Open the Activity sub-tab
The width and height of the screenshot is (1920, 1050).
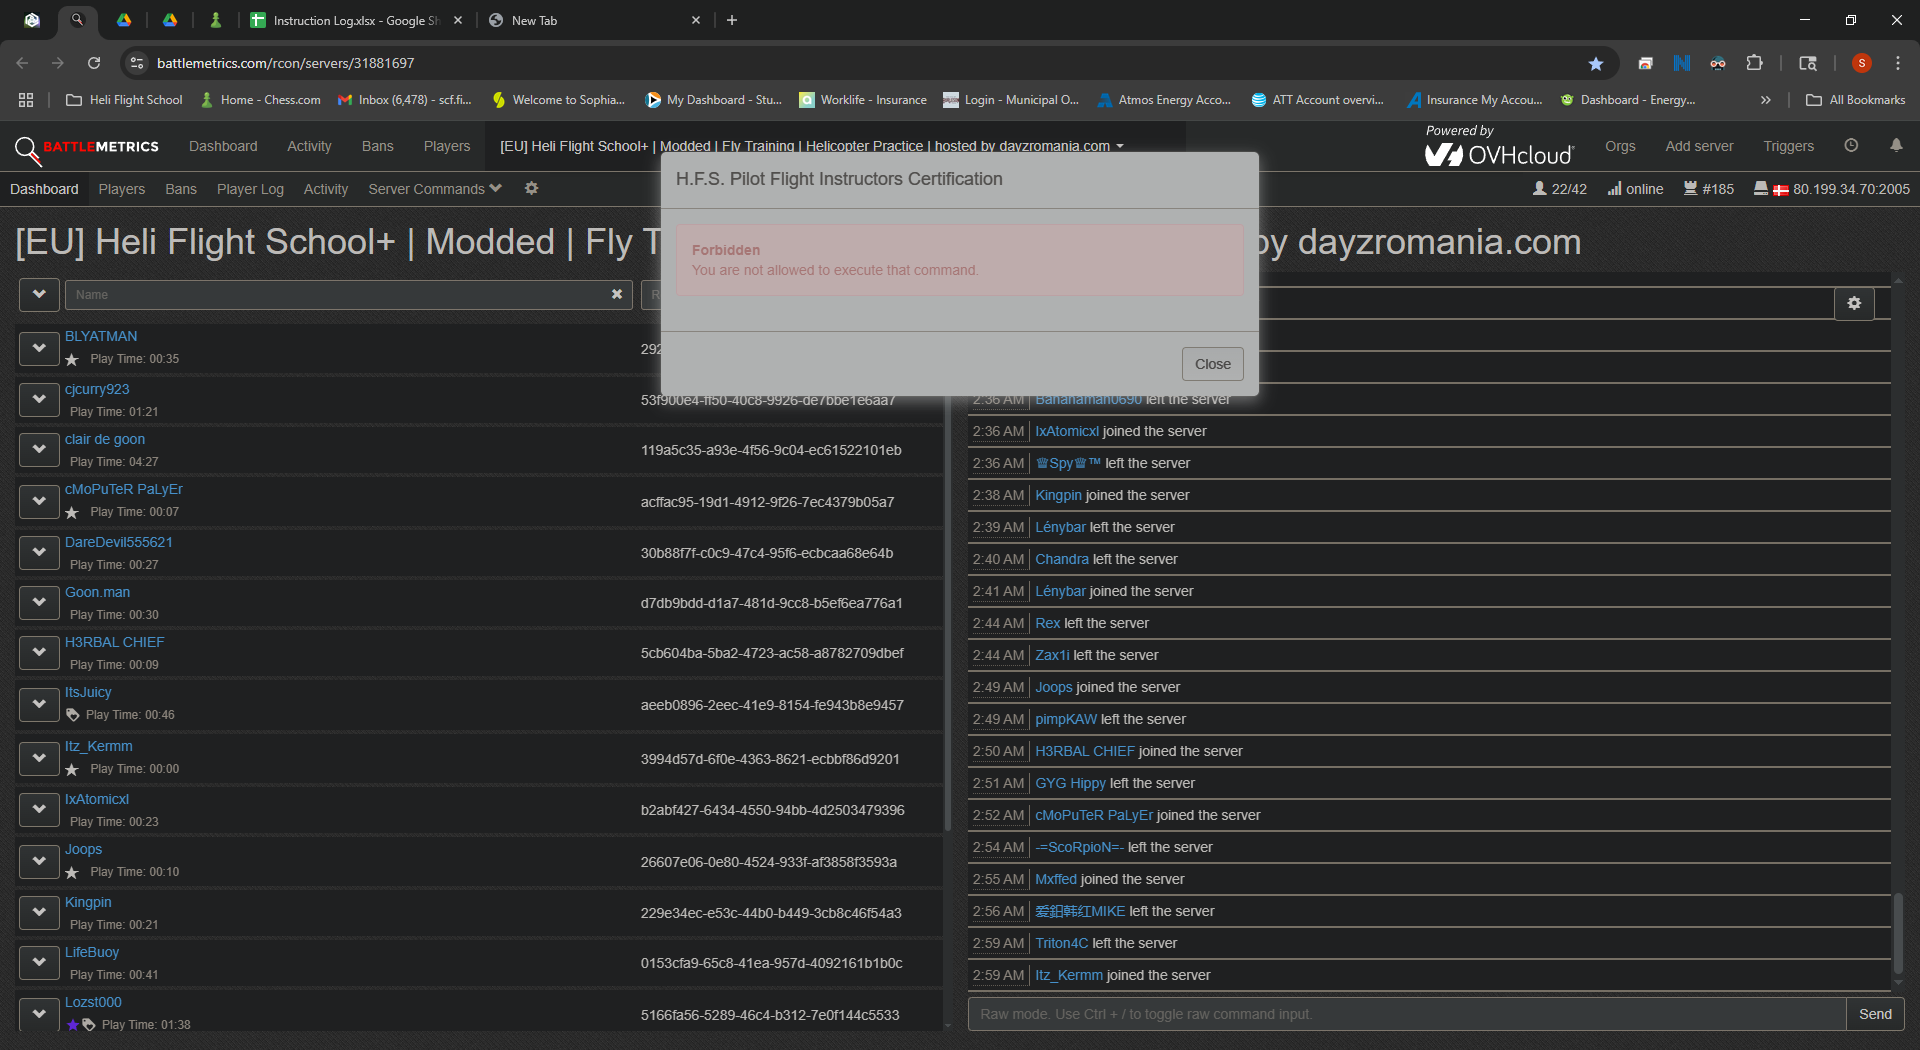326,189
